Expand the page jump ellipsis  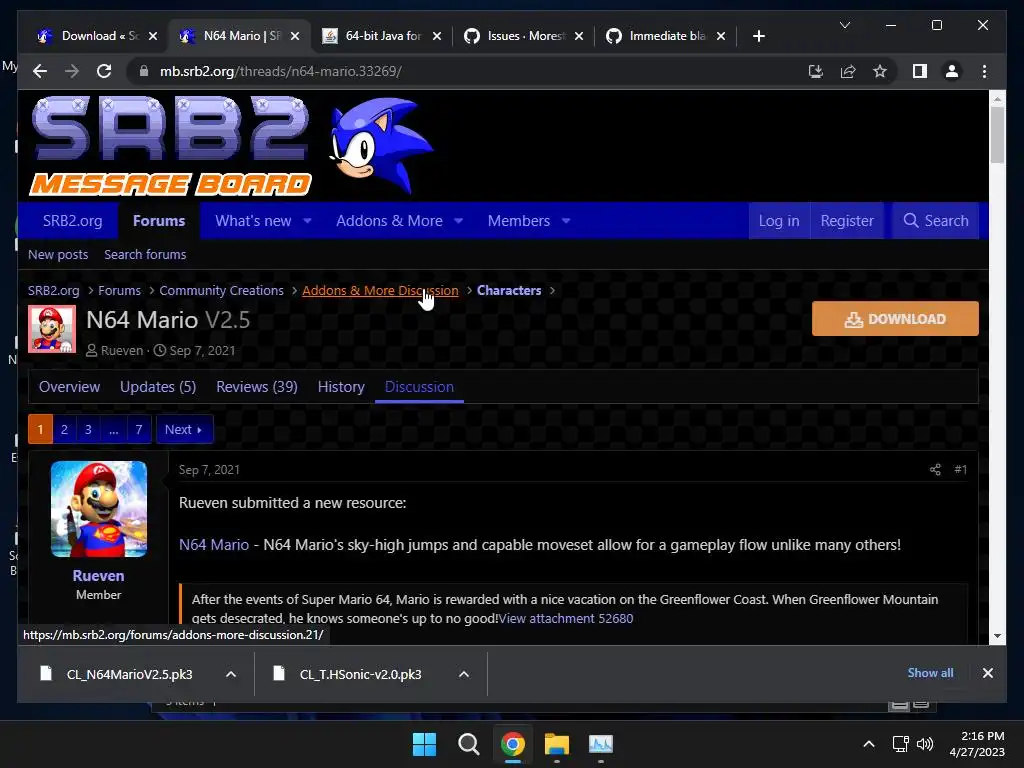(x=114, y=430)
